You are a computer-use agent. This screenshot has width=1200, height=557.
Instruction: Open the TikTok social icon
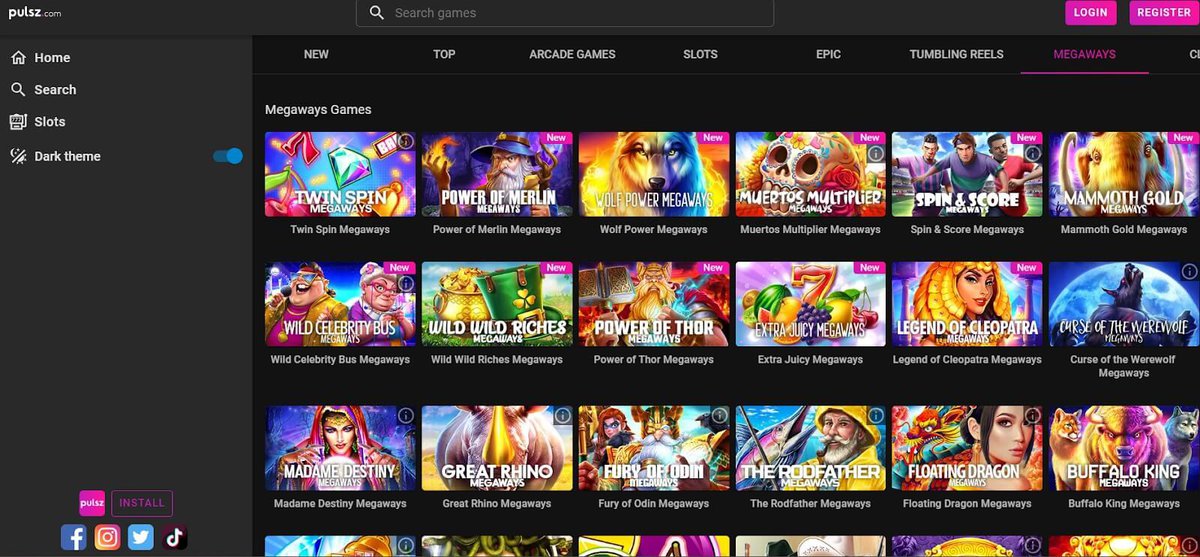[175, 538]
